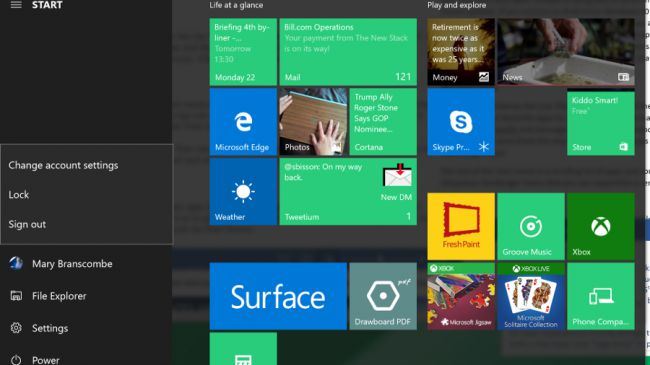
Task: Click the Power icon
Action: [16, 360]
